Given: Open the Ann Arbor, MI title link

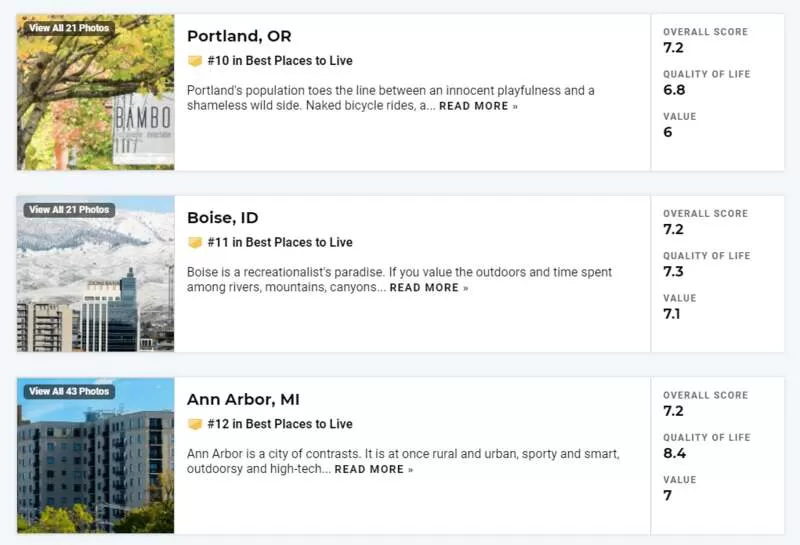Looking at the screenshot, I should click(x=243, y=400).
